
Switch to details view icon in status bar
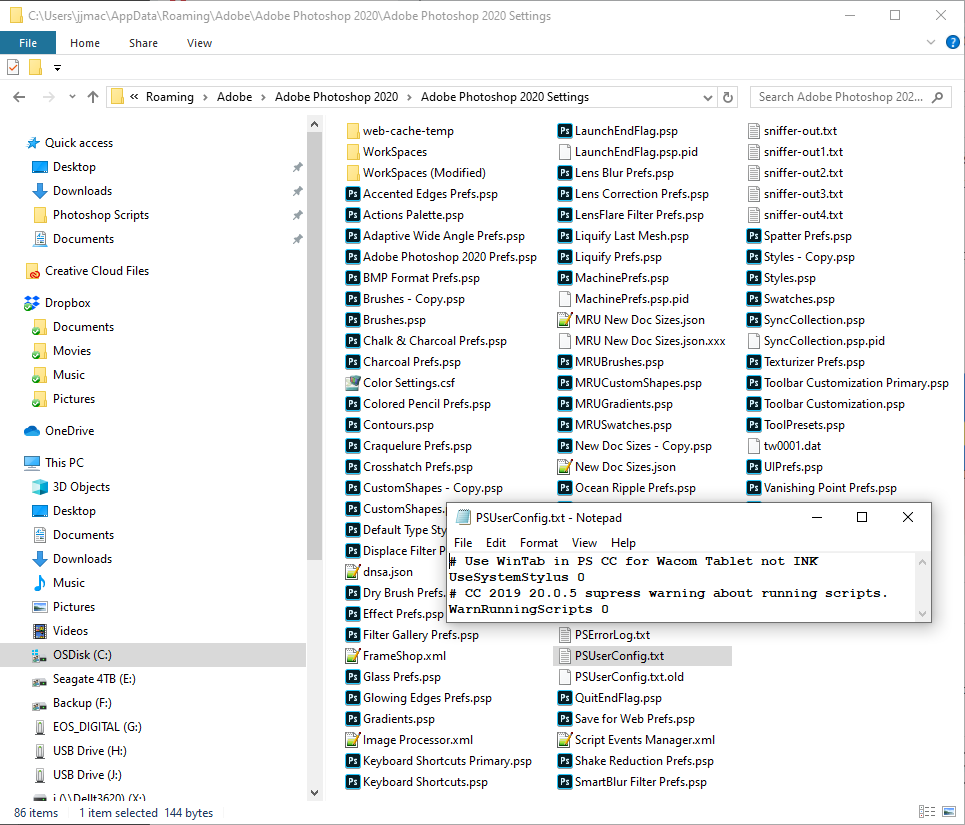pyautogui.click(x=927, y=812)
